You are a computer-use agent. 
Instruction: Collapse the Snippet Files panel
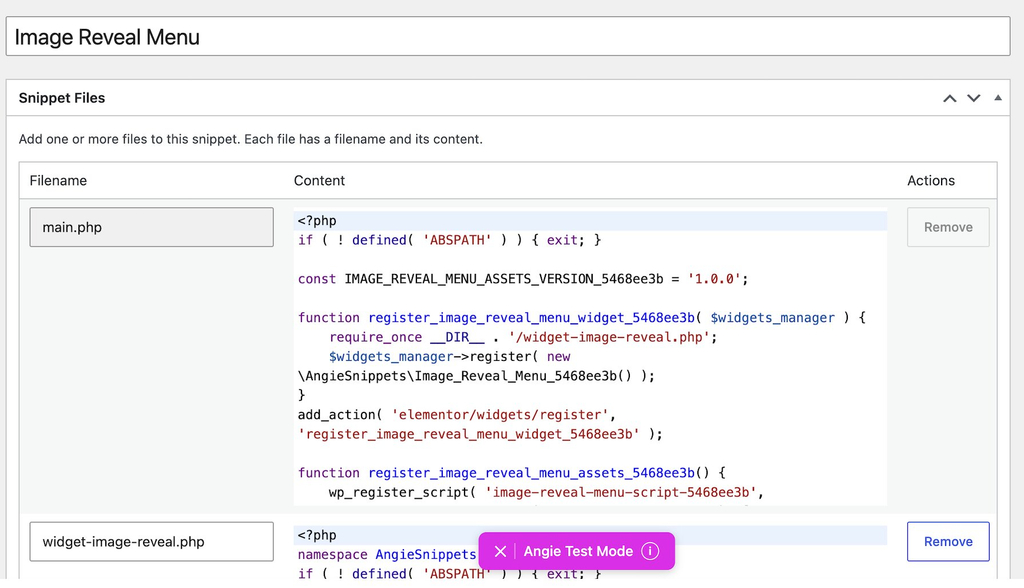click(998, 98)
